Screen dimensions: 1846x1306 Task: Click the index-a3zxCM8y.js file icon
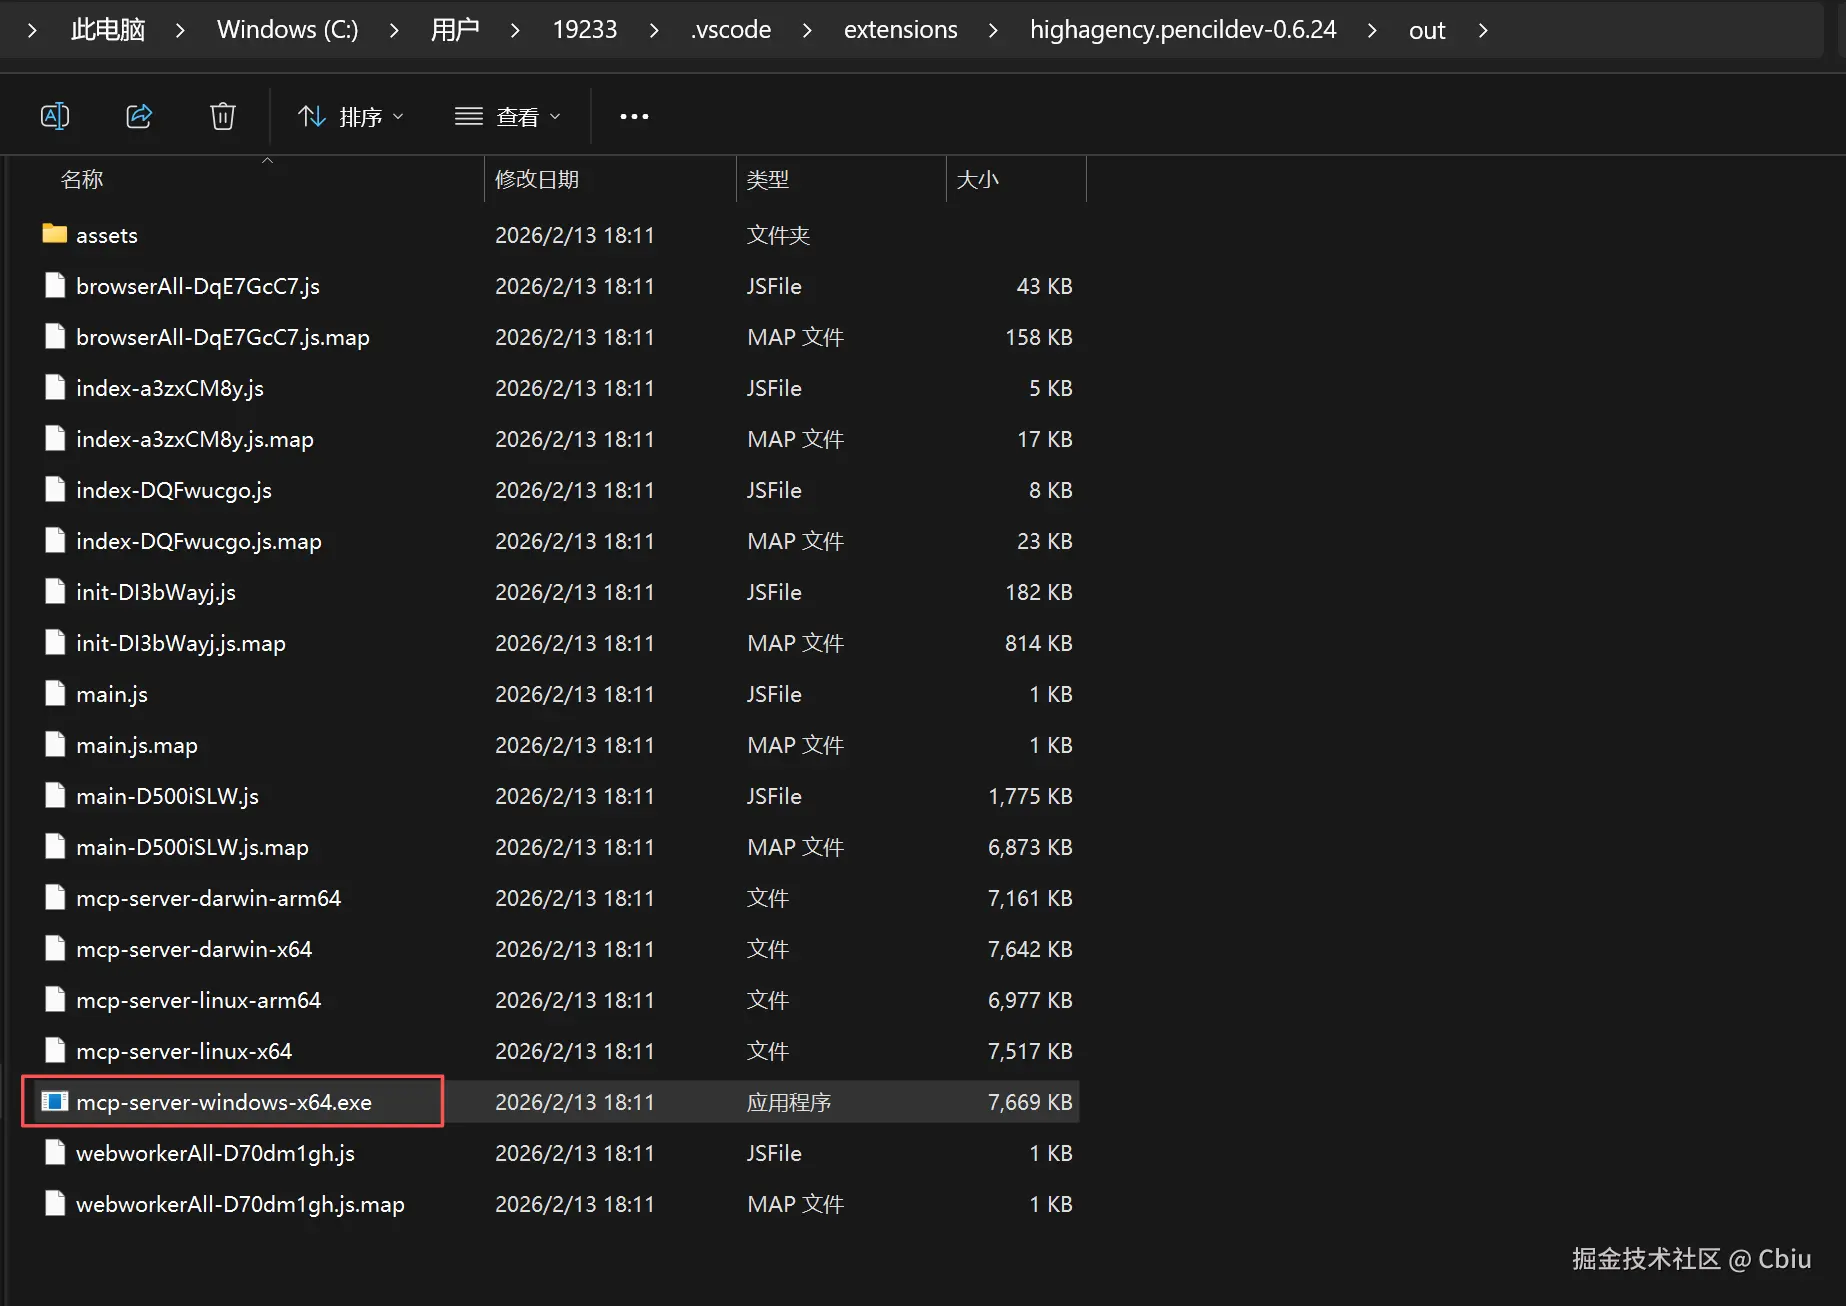tap(55, 387)
